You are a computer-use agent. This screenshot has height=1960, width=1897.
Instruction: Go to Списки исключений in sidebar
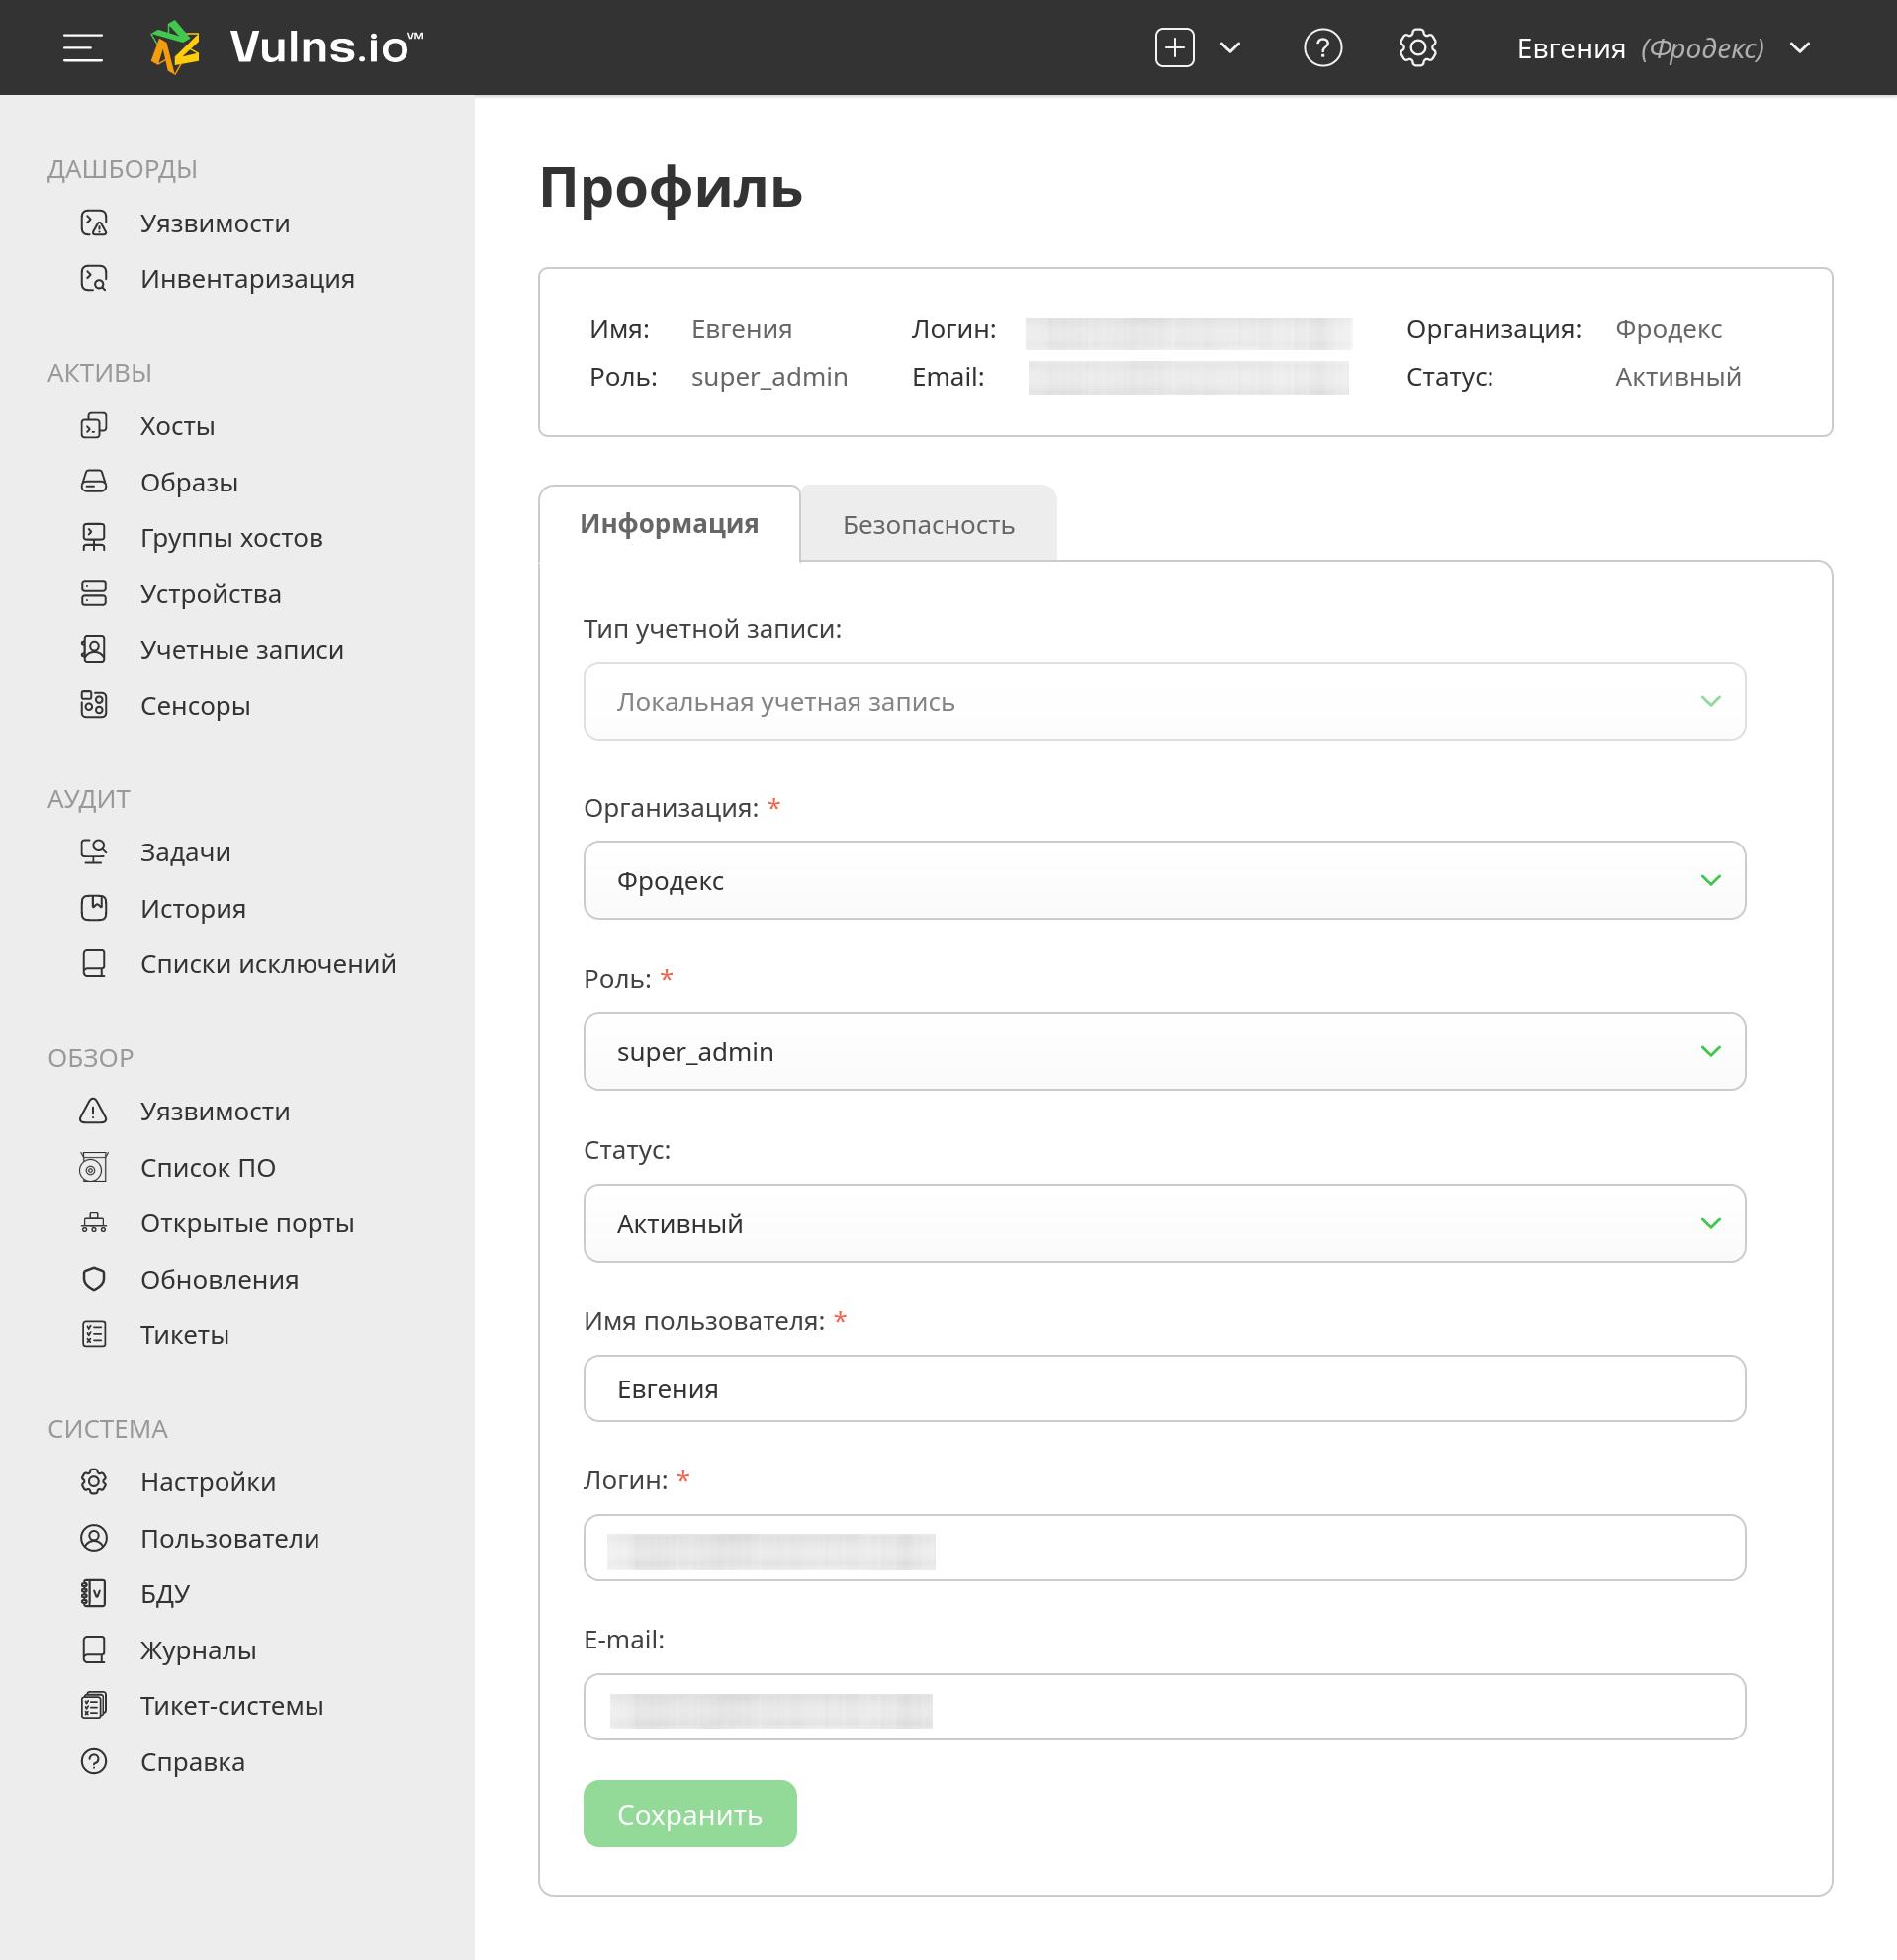point(268,964)
